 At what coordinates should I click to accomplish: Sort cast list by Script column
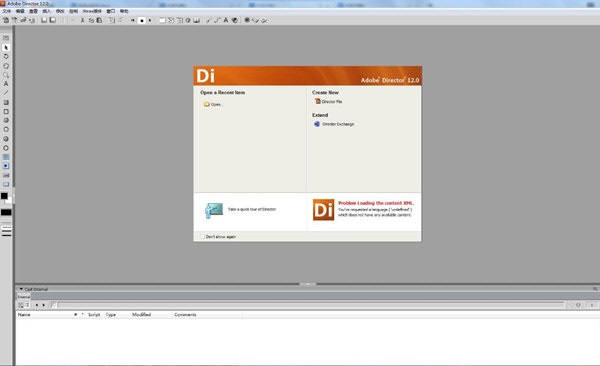(94, 315)
